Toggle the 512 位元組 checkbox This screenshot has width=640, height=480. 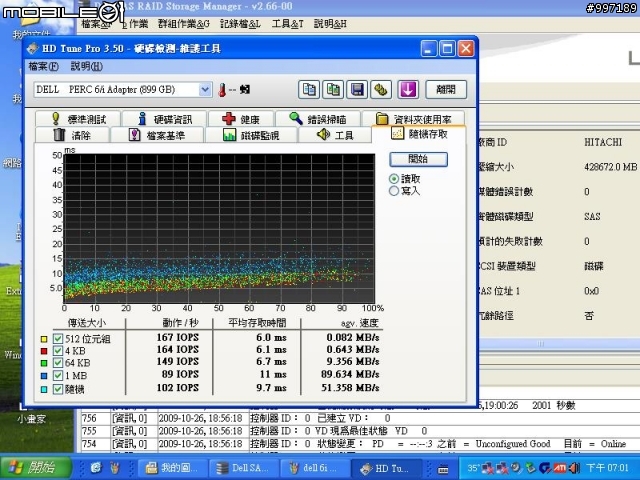pos(58,339)
